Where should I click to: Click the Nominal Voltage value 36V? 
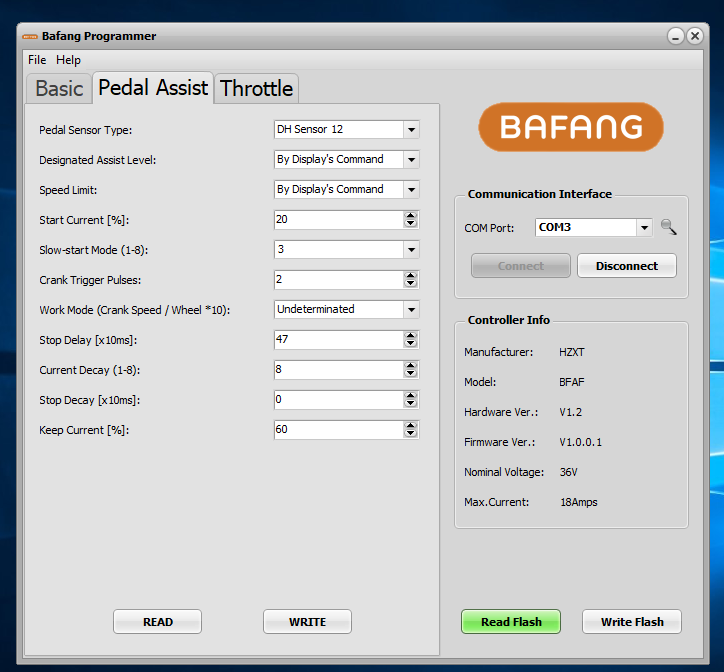pyautogui.click(x=568, y=472)
